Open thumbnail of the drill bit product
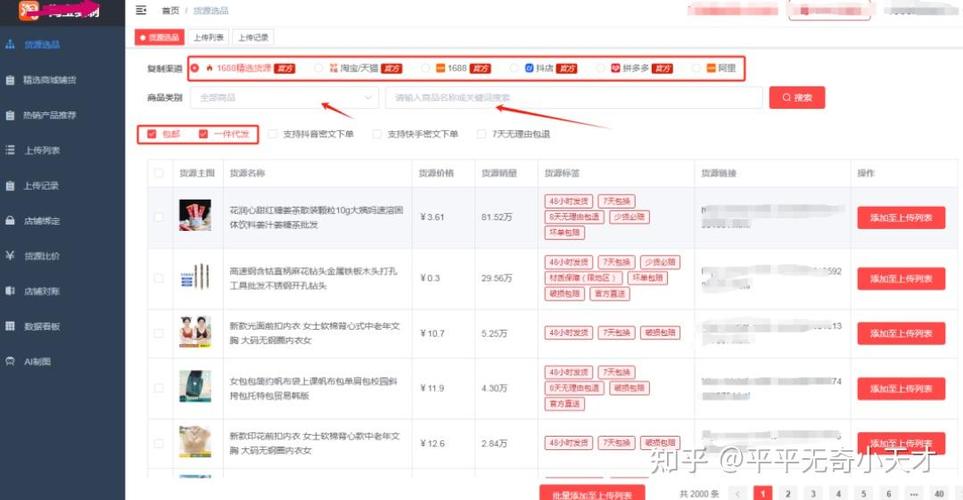The width and height of the screenshot is (963, 500). [195, 277]
